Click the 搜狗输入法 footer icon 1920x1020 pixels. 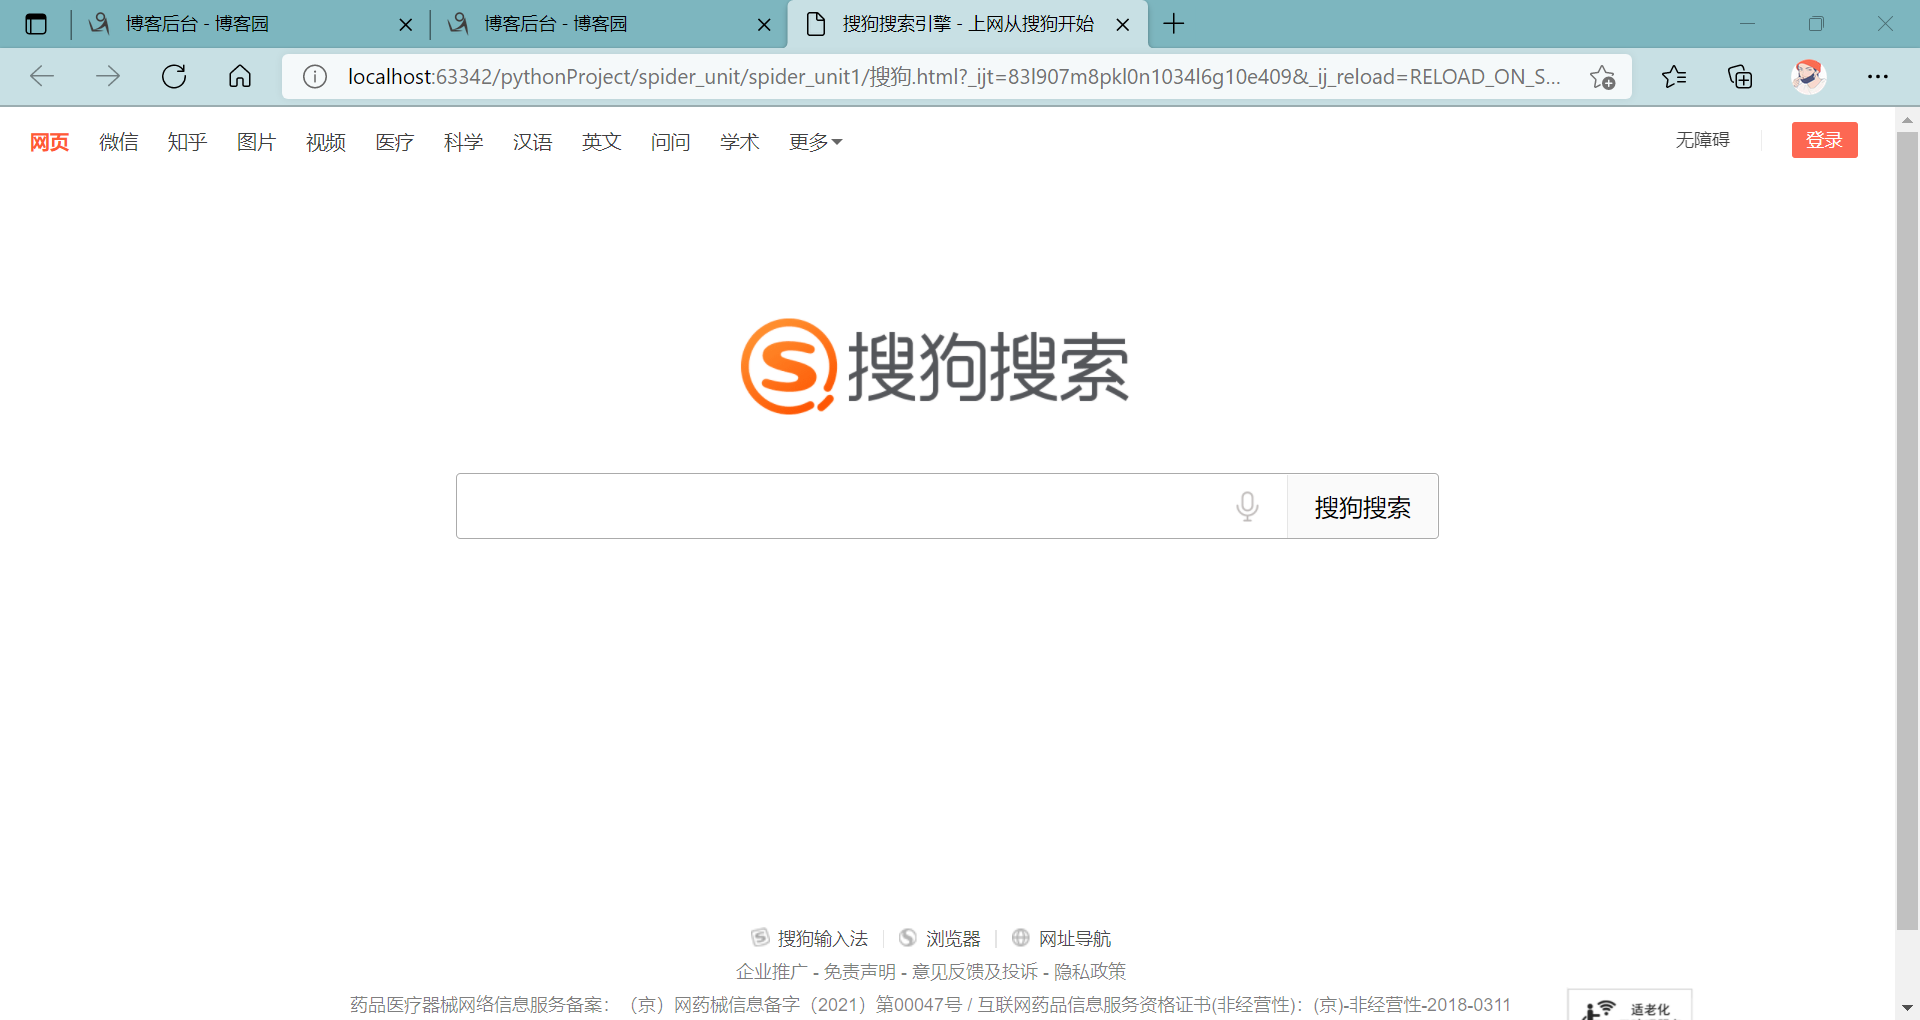click(x=760, y=938)
